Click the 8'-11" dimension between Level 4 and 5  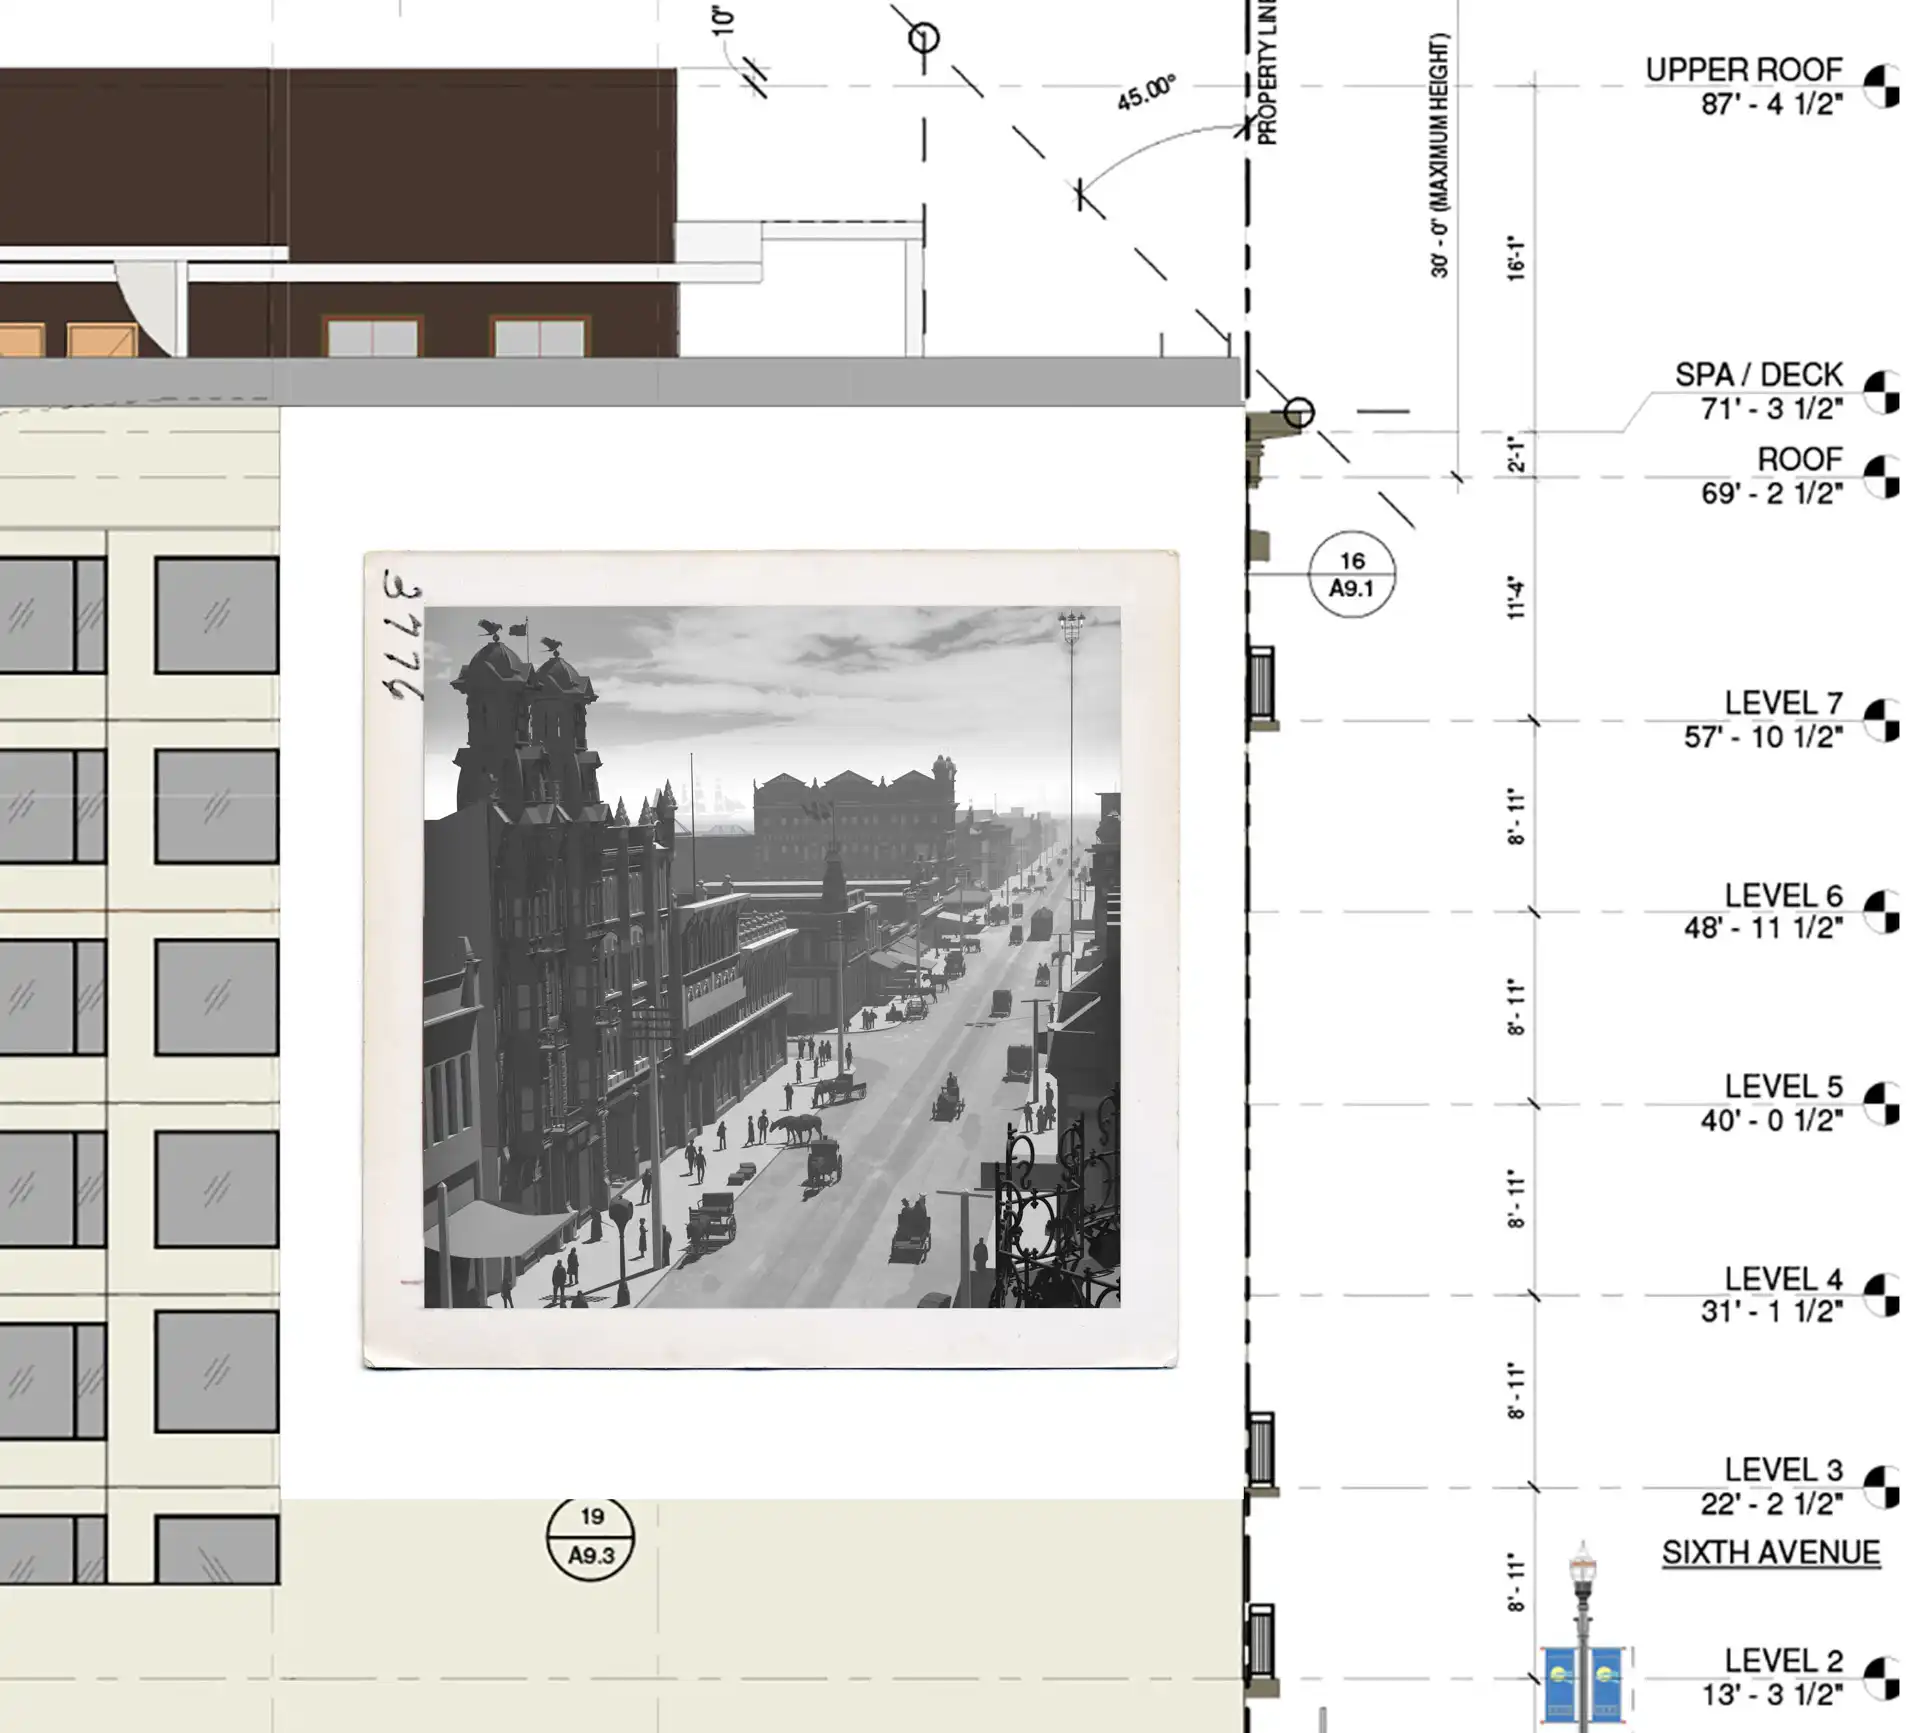(1518, 1199)
